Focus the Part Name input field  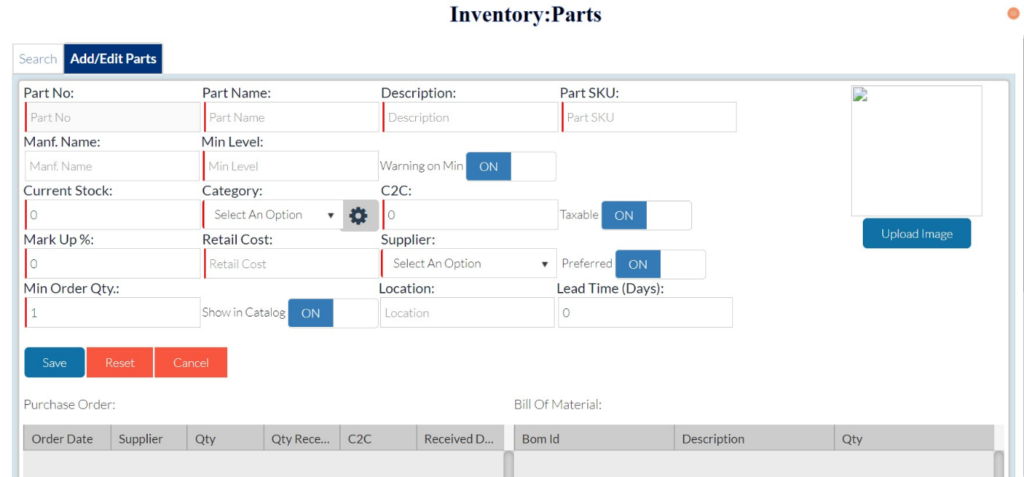click(x=290, y=117)
